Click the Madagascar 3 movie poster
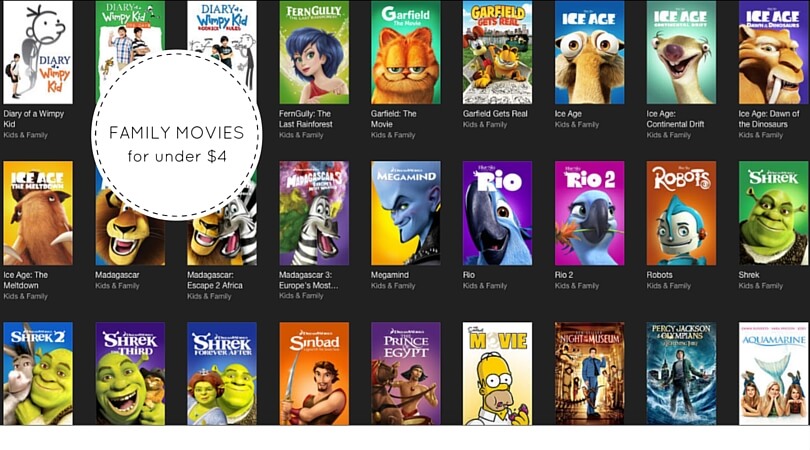This screenshot has height=450, width=810. [314, 213]
